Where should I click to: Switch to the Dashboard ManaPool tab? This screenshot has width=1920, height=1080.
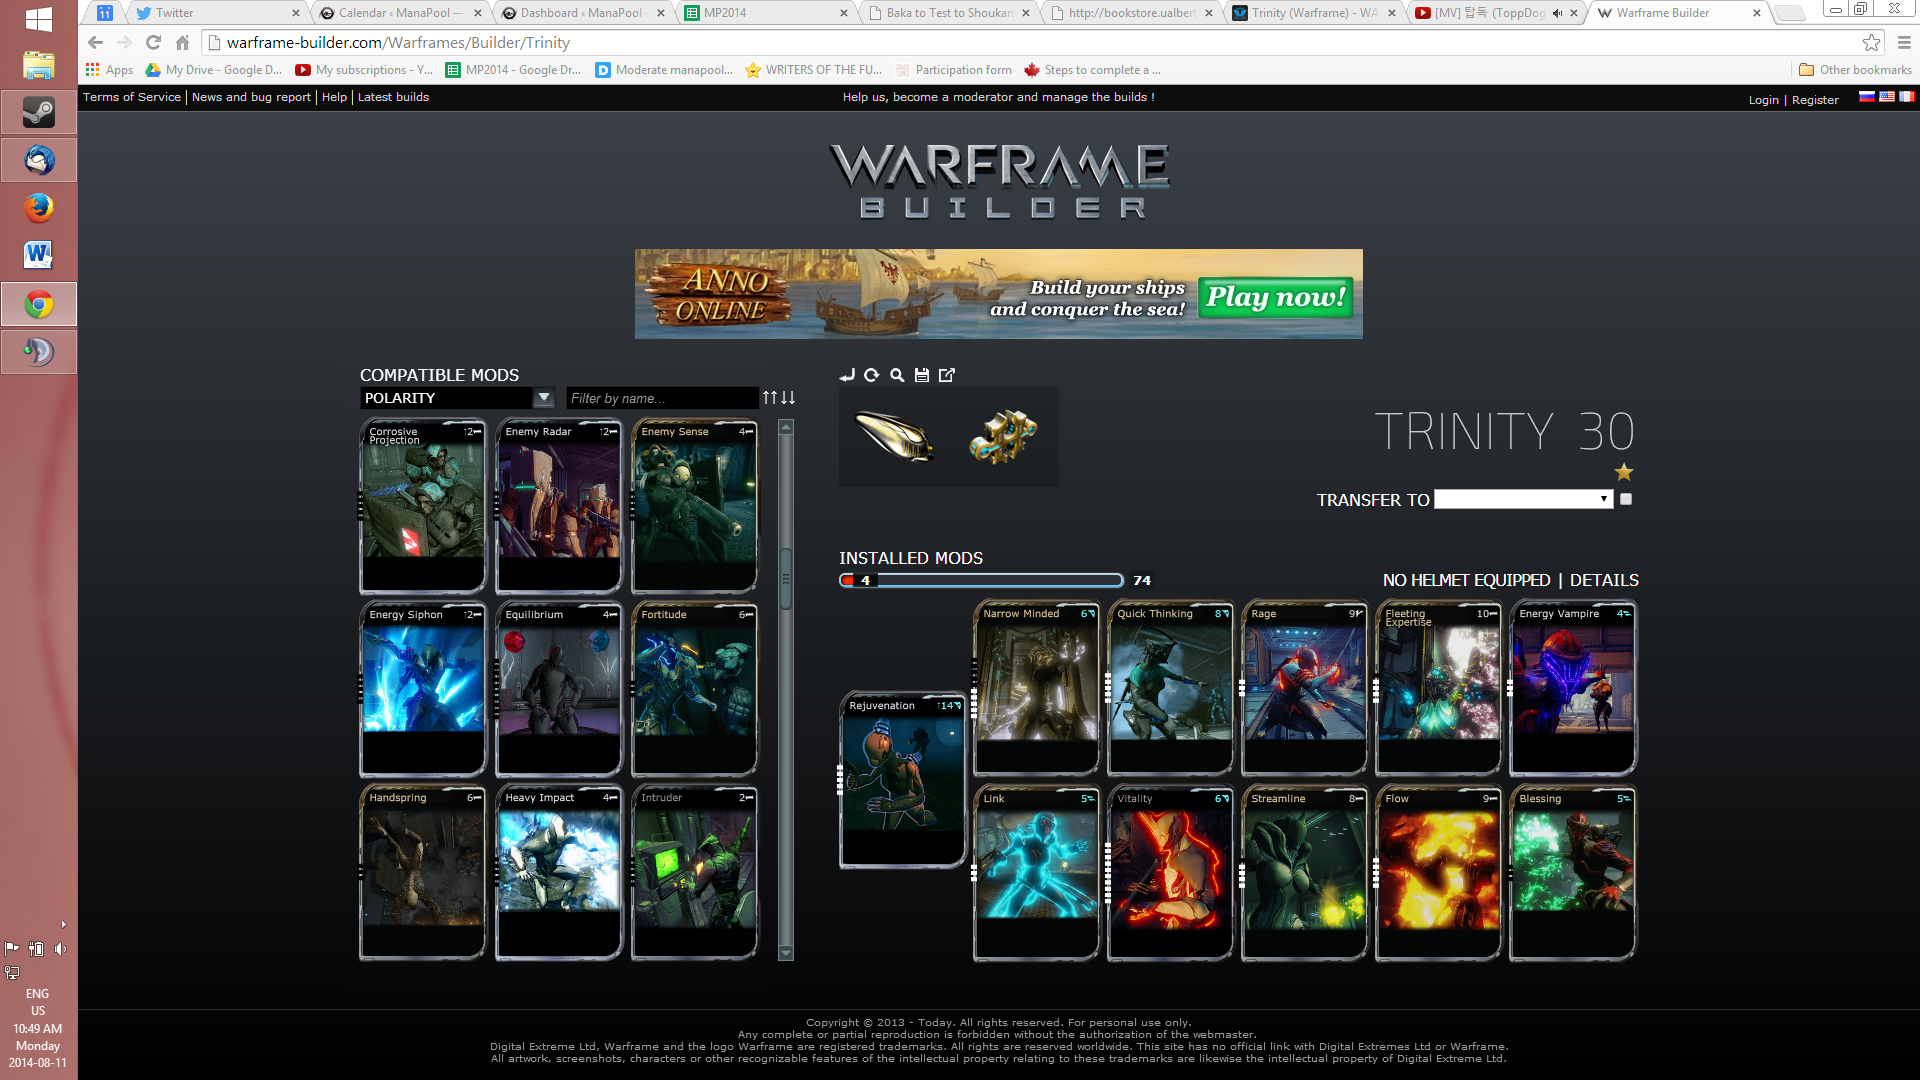(583, 13)
